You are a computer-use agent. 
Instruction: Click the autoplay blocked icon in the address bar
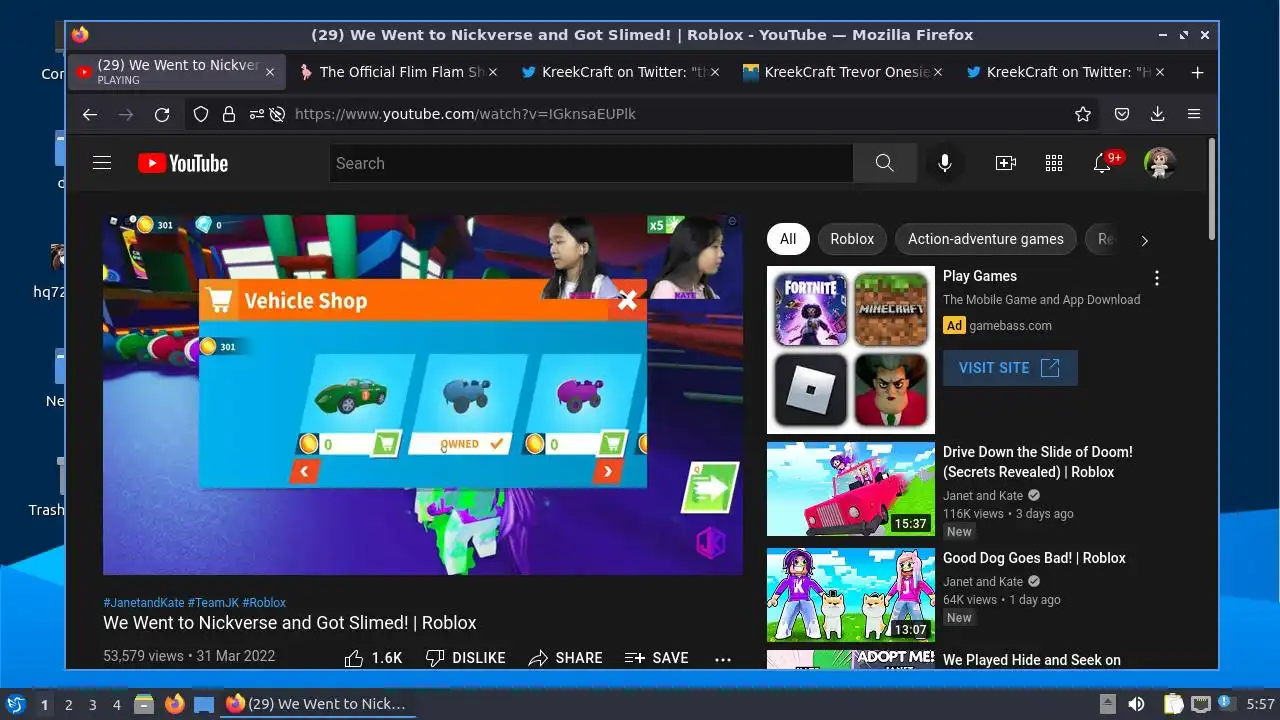pyautogui.click(x=278, y=114)
